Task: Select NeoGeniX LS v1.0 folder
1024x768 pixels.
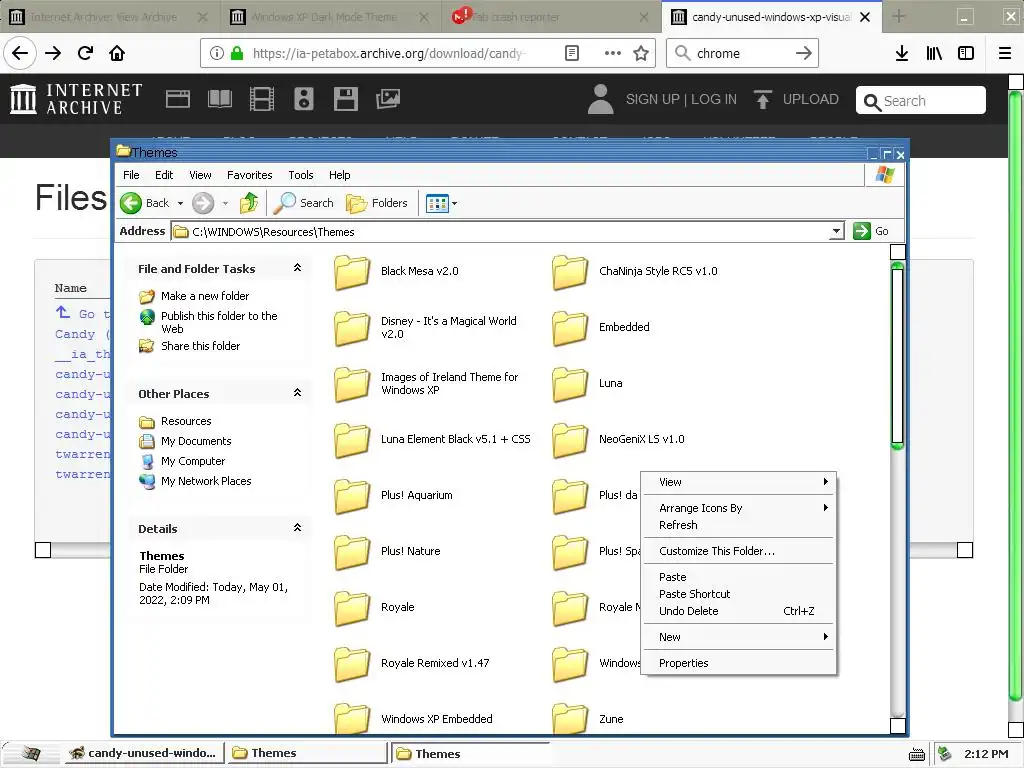Action: pyautogui.click(x=618, y=440)
